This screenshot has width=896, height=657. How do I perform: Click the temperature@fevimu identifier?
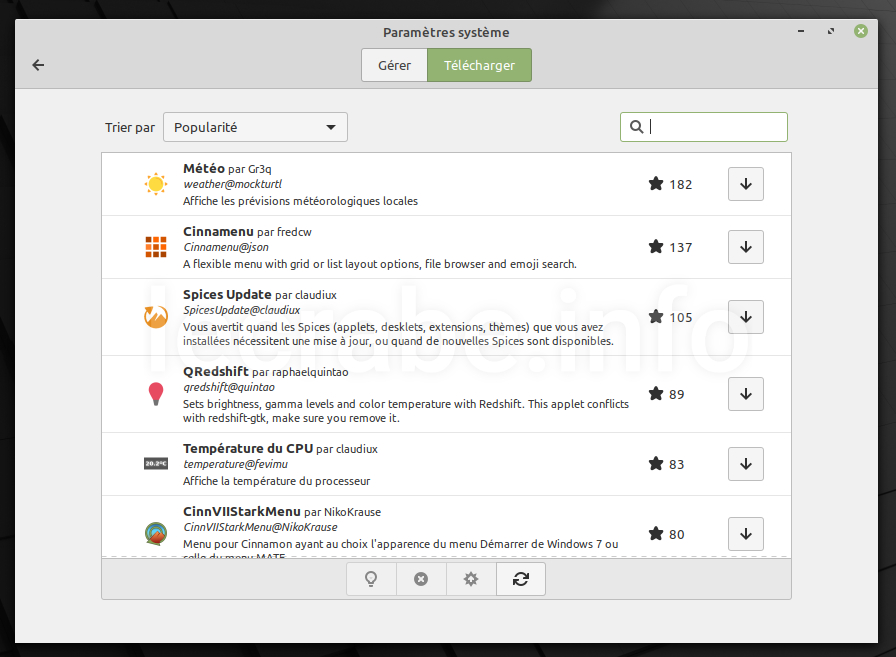point(235,464)
